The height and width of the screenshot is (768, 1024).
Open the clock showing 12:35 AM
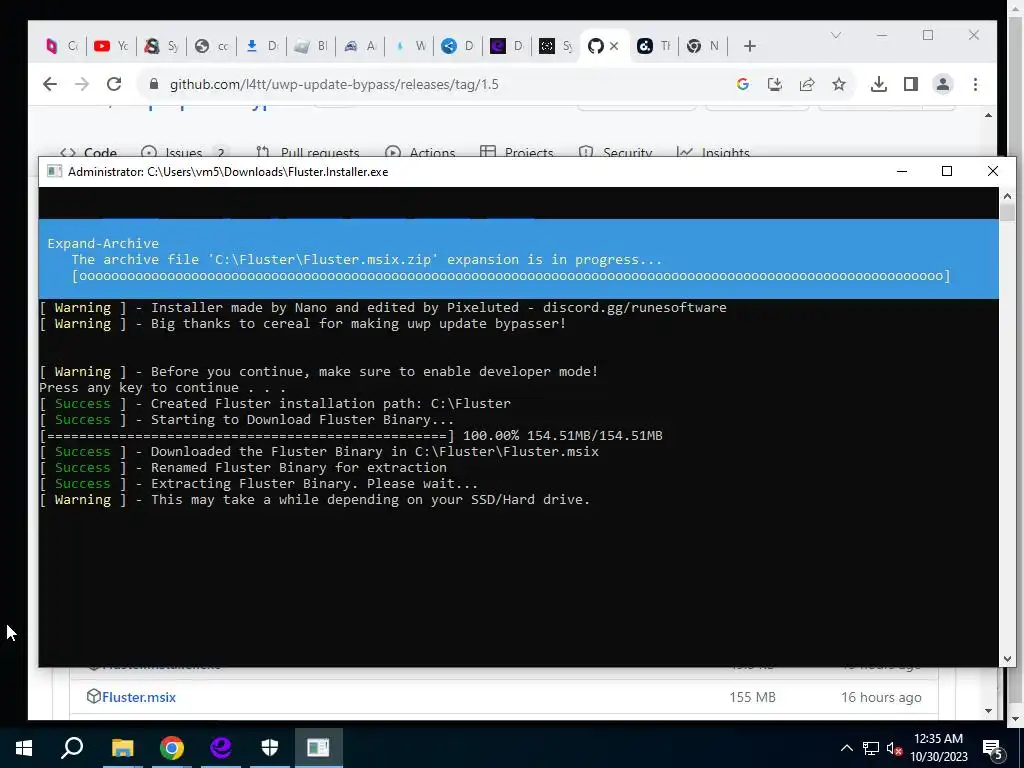tap(938, 748)
